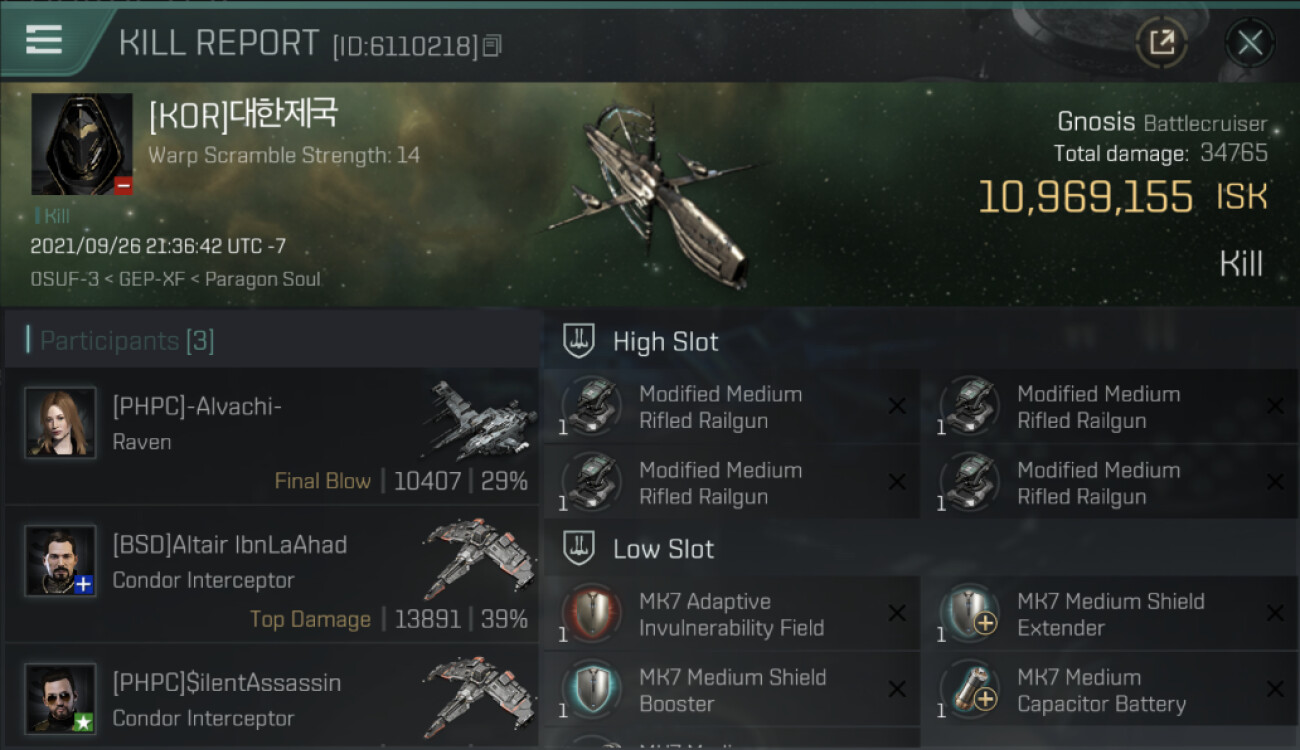Select MK7 Medium Capacitor Battery icon
Screen dimensions: 1300x750
[970, 690]
